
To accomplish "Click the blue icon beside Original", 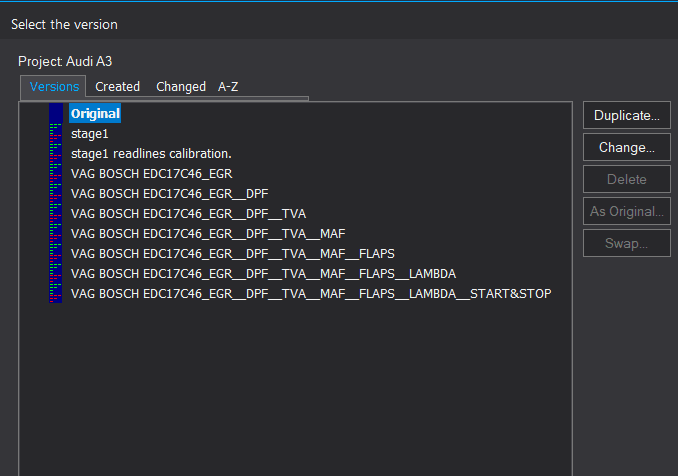I will [56, 113].
